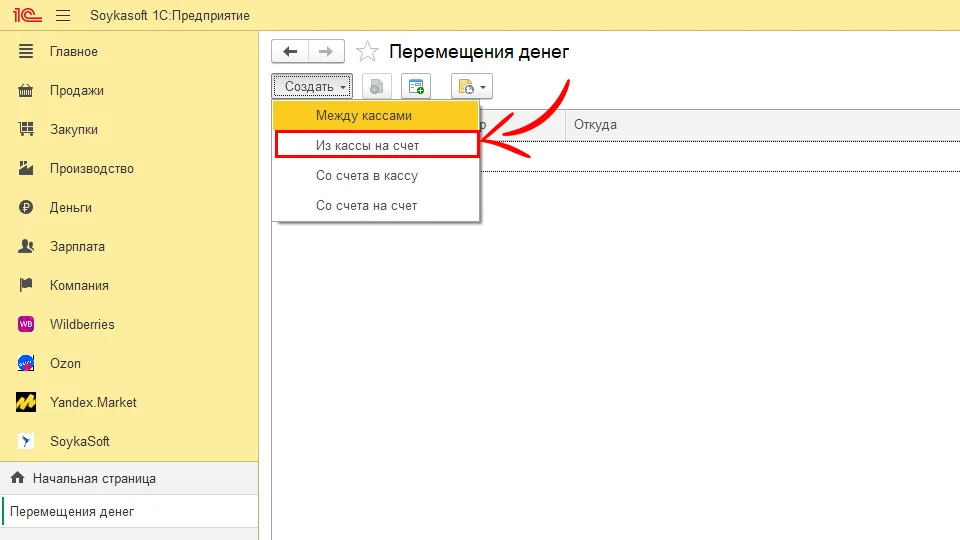Go to Yandex.Market section
This screenshot has height=540, width=960.
point(93,403)
